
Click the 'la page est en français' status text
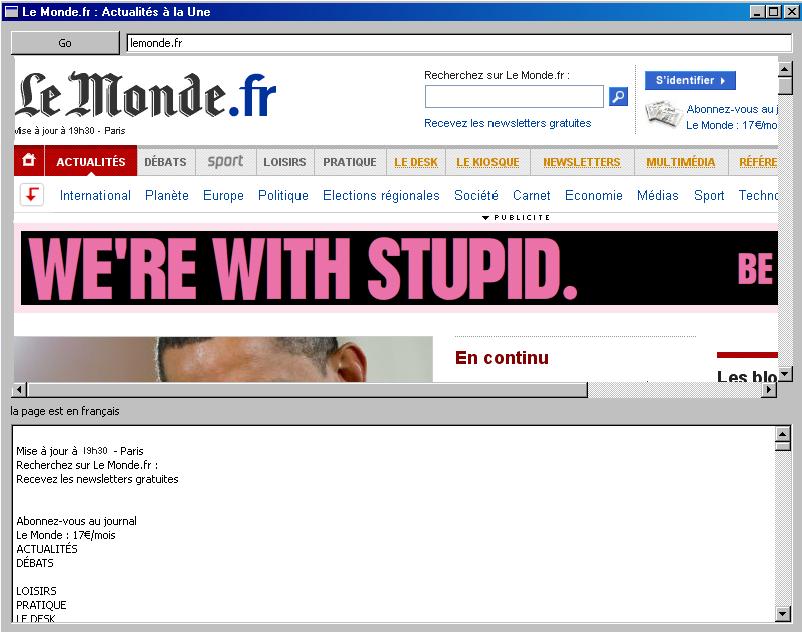pos(65,411)
